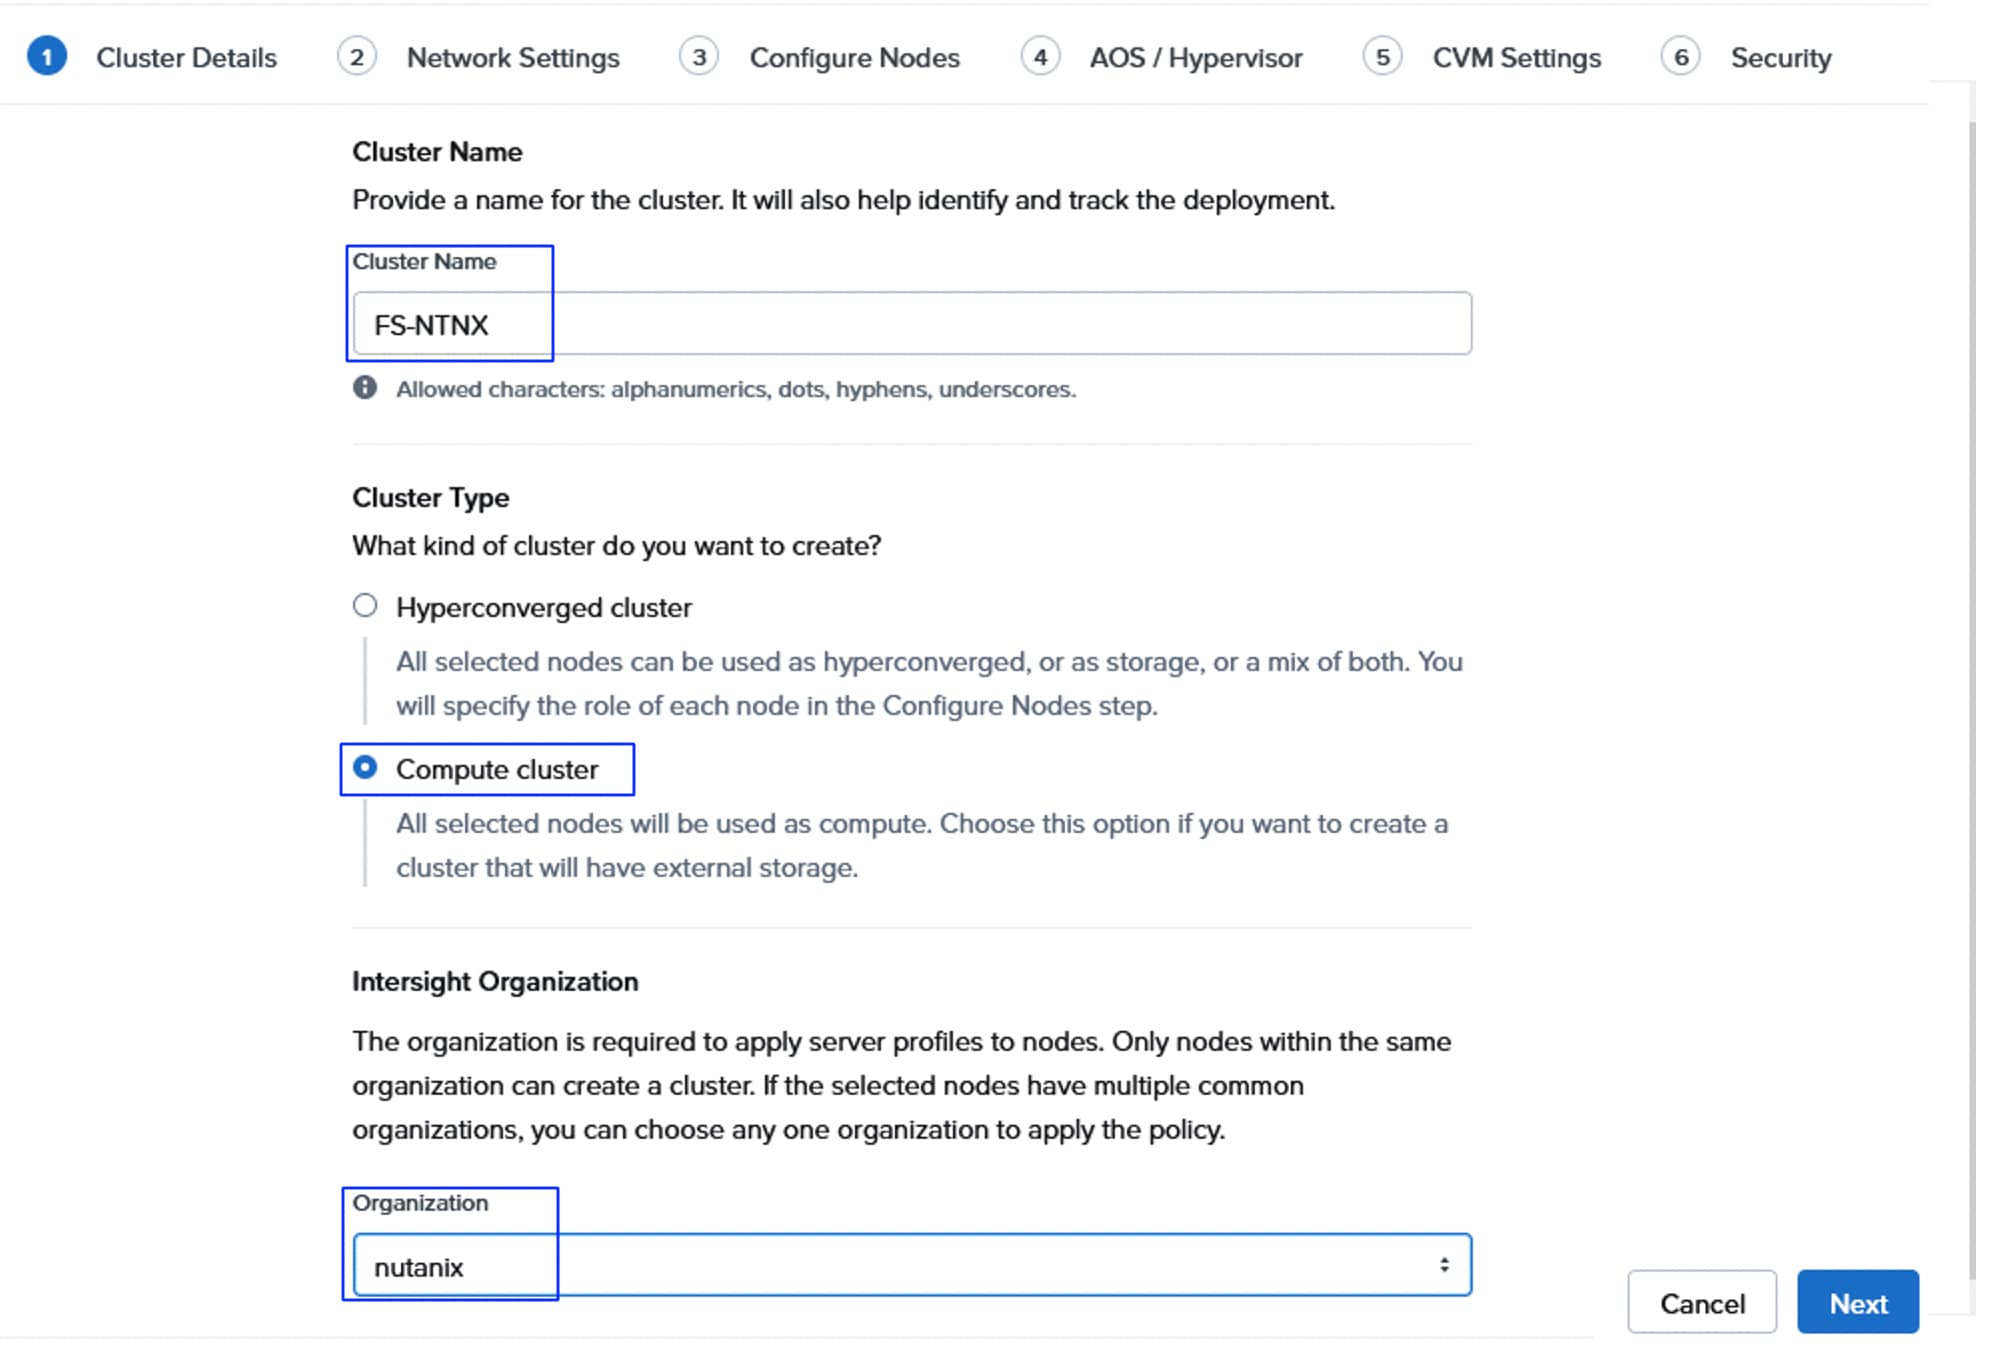Click the step 4 circle for AOS / Hypervisor

click(1041, 57)
